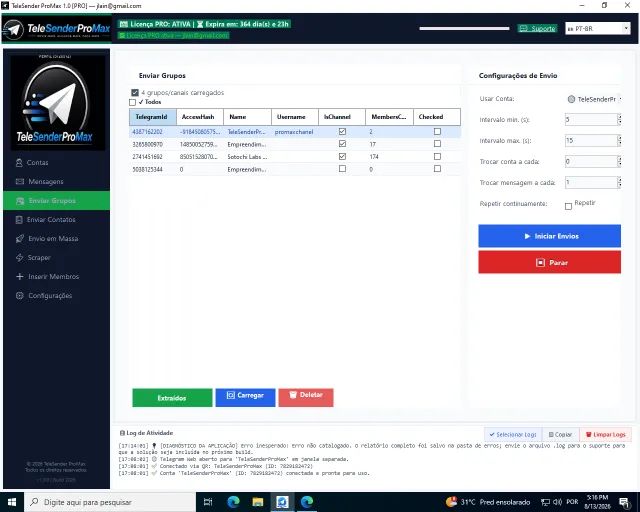The height and width of the screenshot is (512, 640).
Task: Click the Enviar Contatos contact icon
Action: click(x=19, y=220)
